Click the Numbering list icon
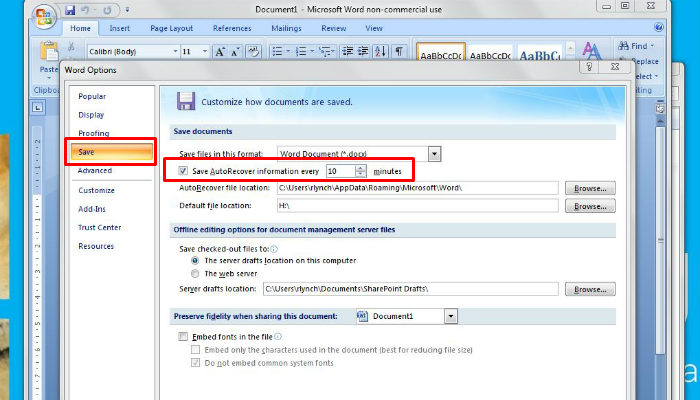Screen dimensions: 700x400 301,51
